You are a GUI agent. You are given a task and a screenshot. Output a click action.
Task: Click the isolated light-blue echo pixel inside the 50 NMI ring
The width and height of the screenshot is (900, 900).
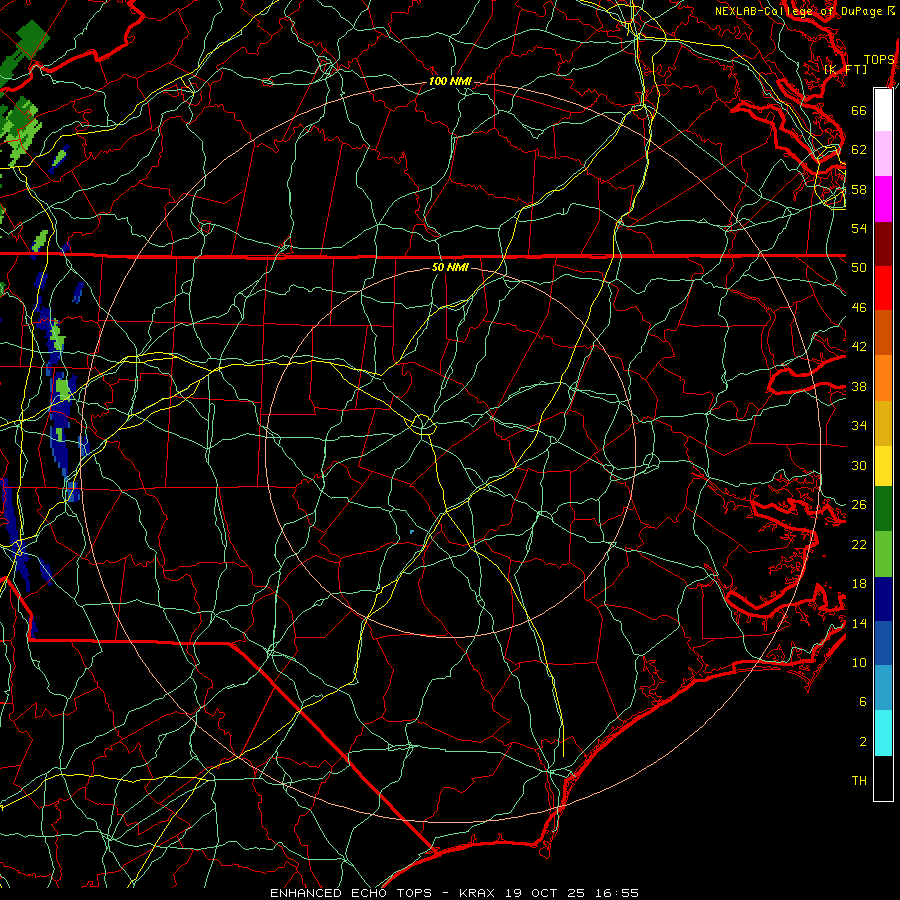[412, 532]
